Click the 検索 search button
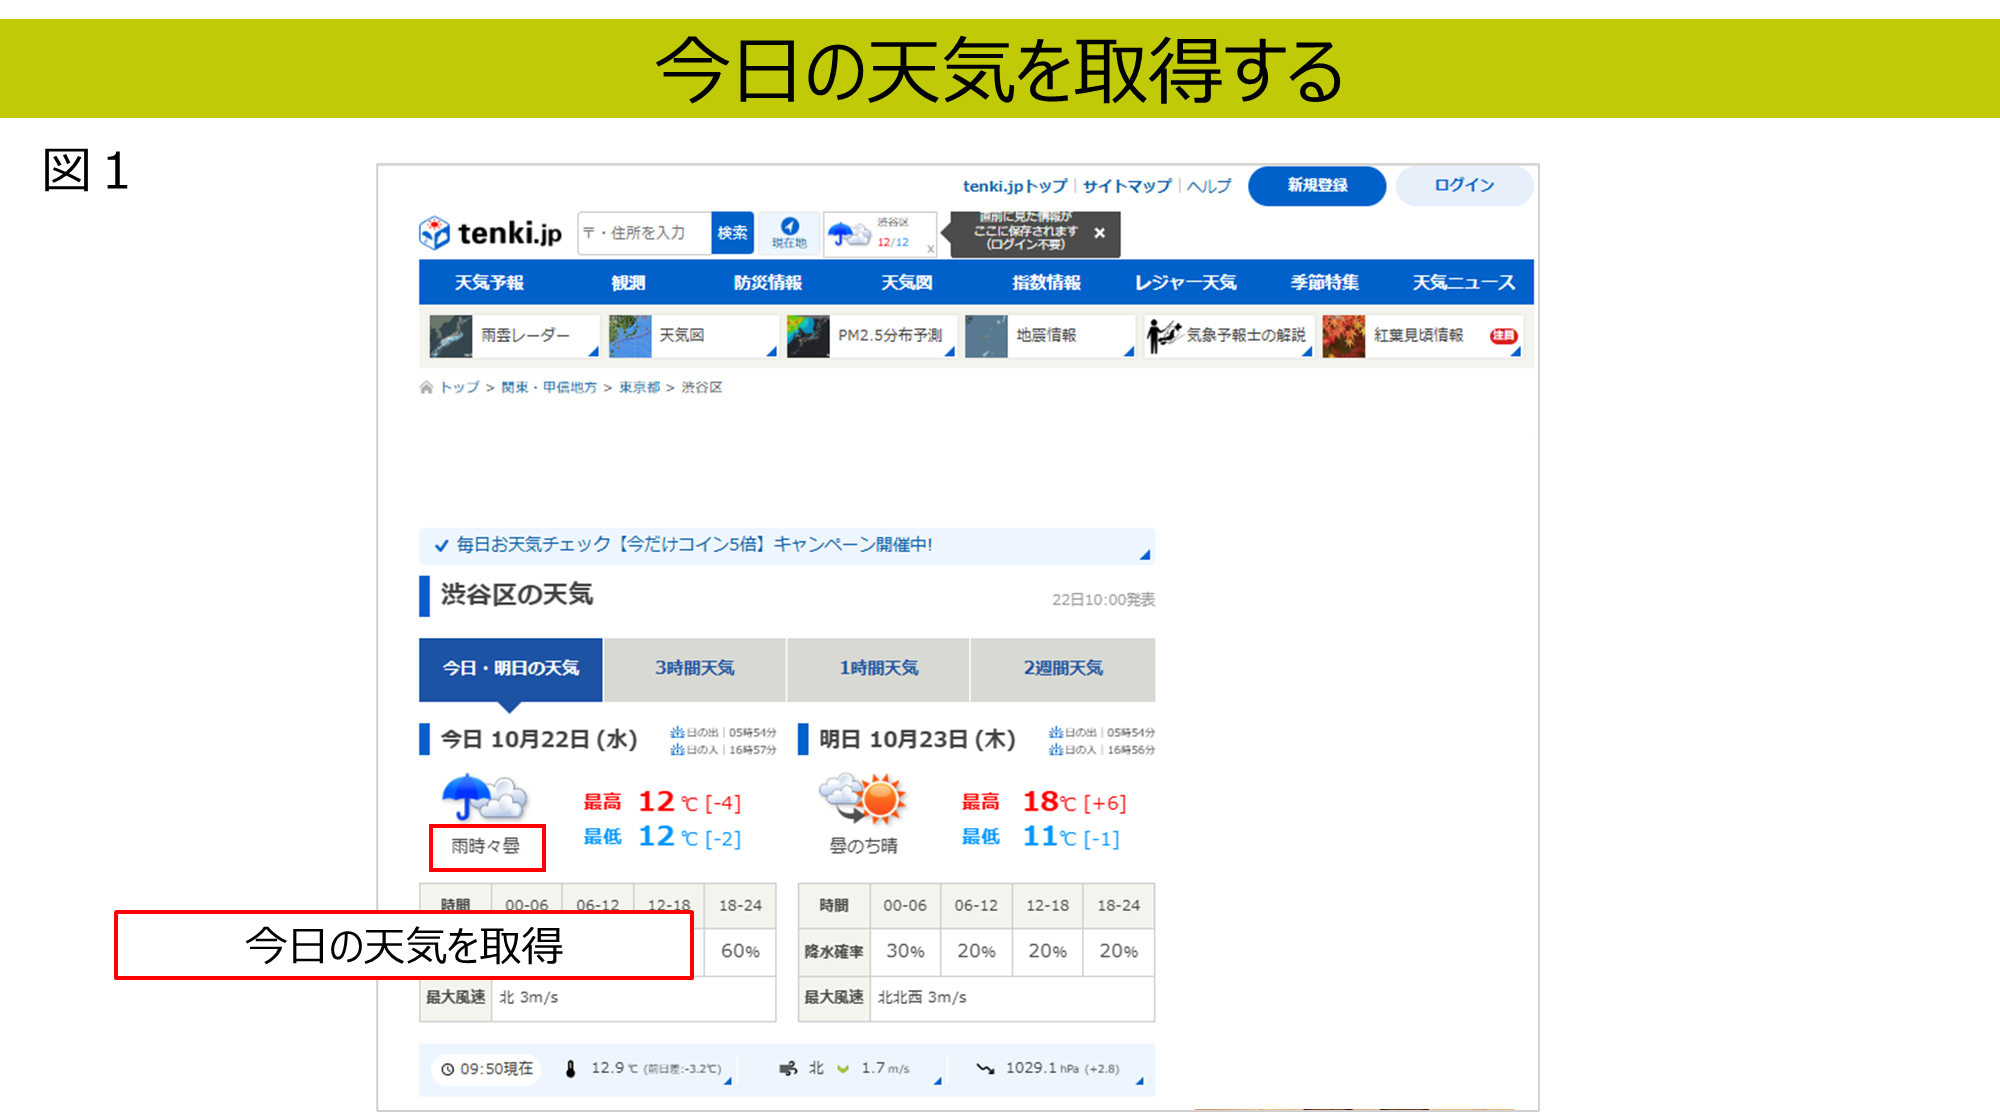The width and height of the screenshot is (2000, 1112). pyautogui.click(x=732, y=233)
